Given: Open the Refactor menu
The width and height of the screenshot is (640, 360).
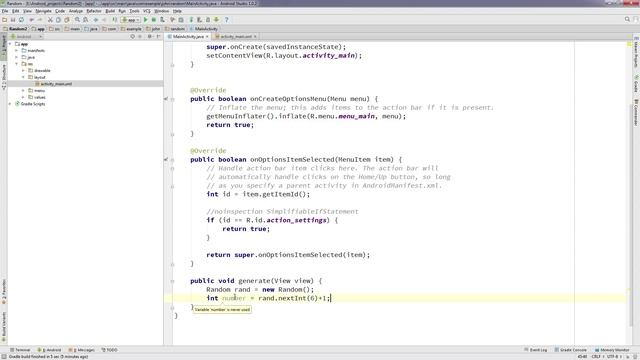Looking at the screenshot, I should click(x=94, y=11).
